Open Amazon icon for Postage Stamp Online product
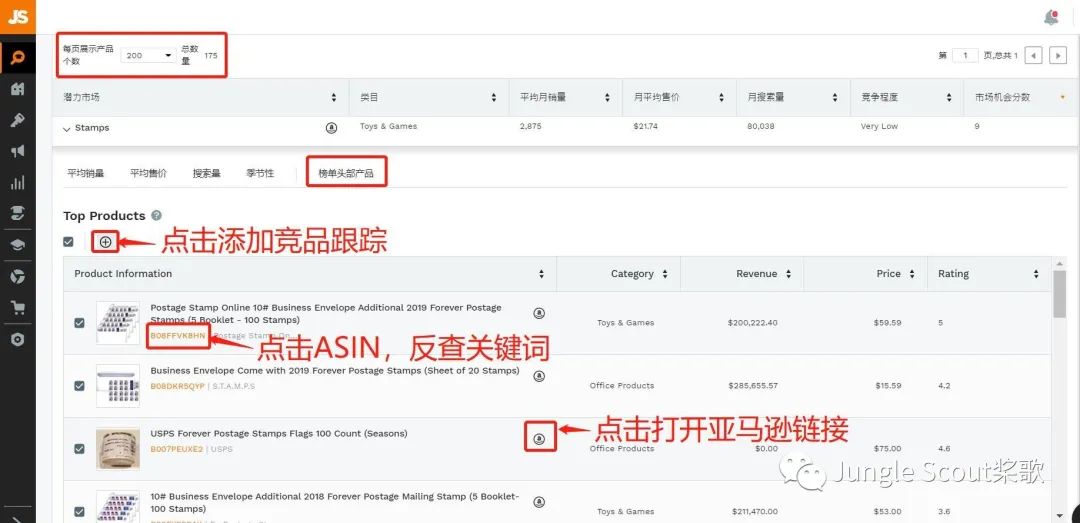Screen dimensions: 1080x523 click(539, 314)
